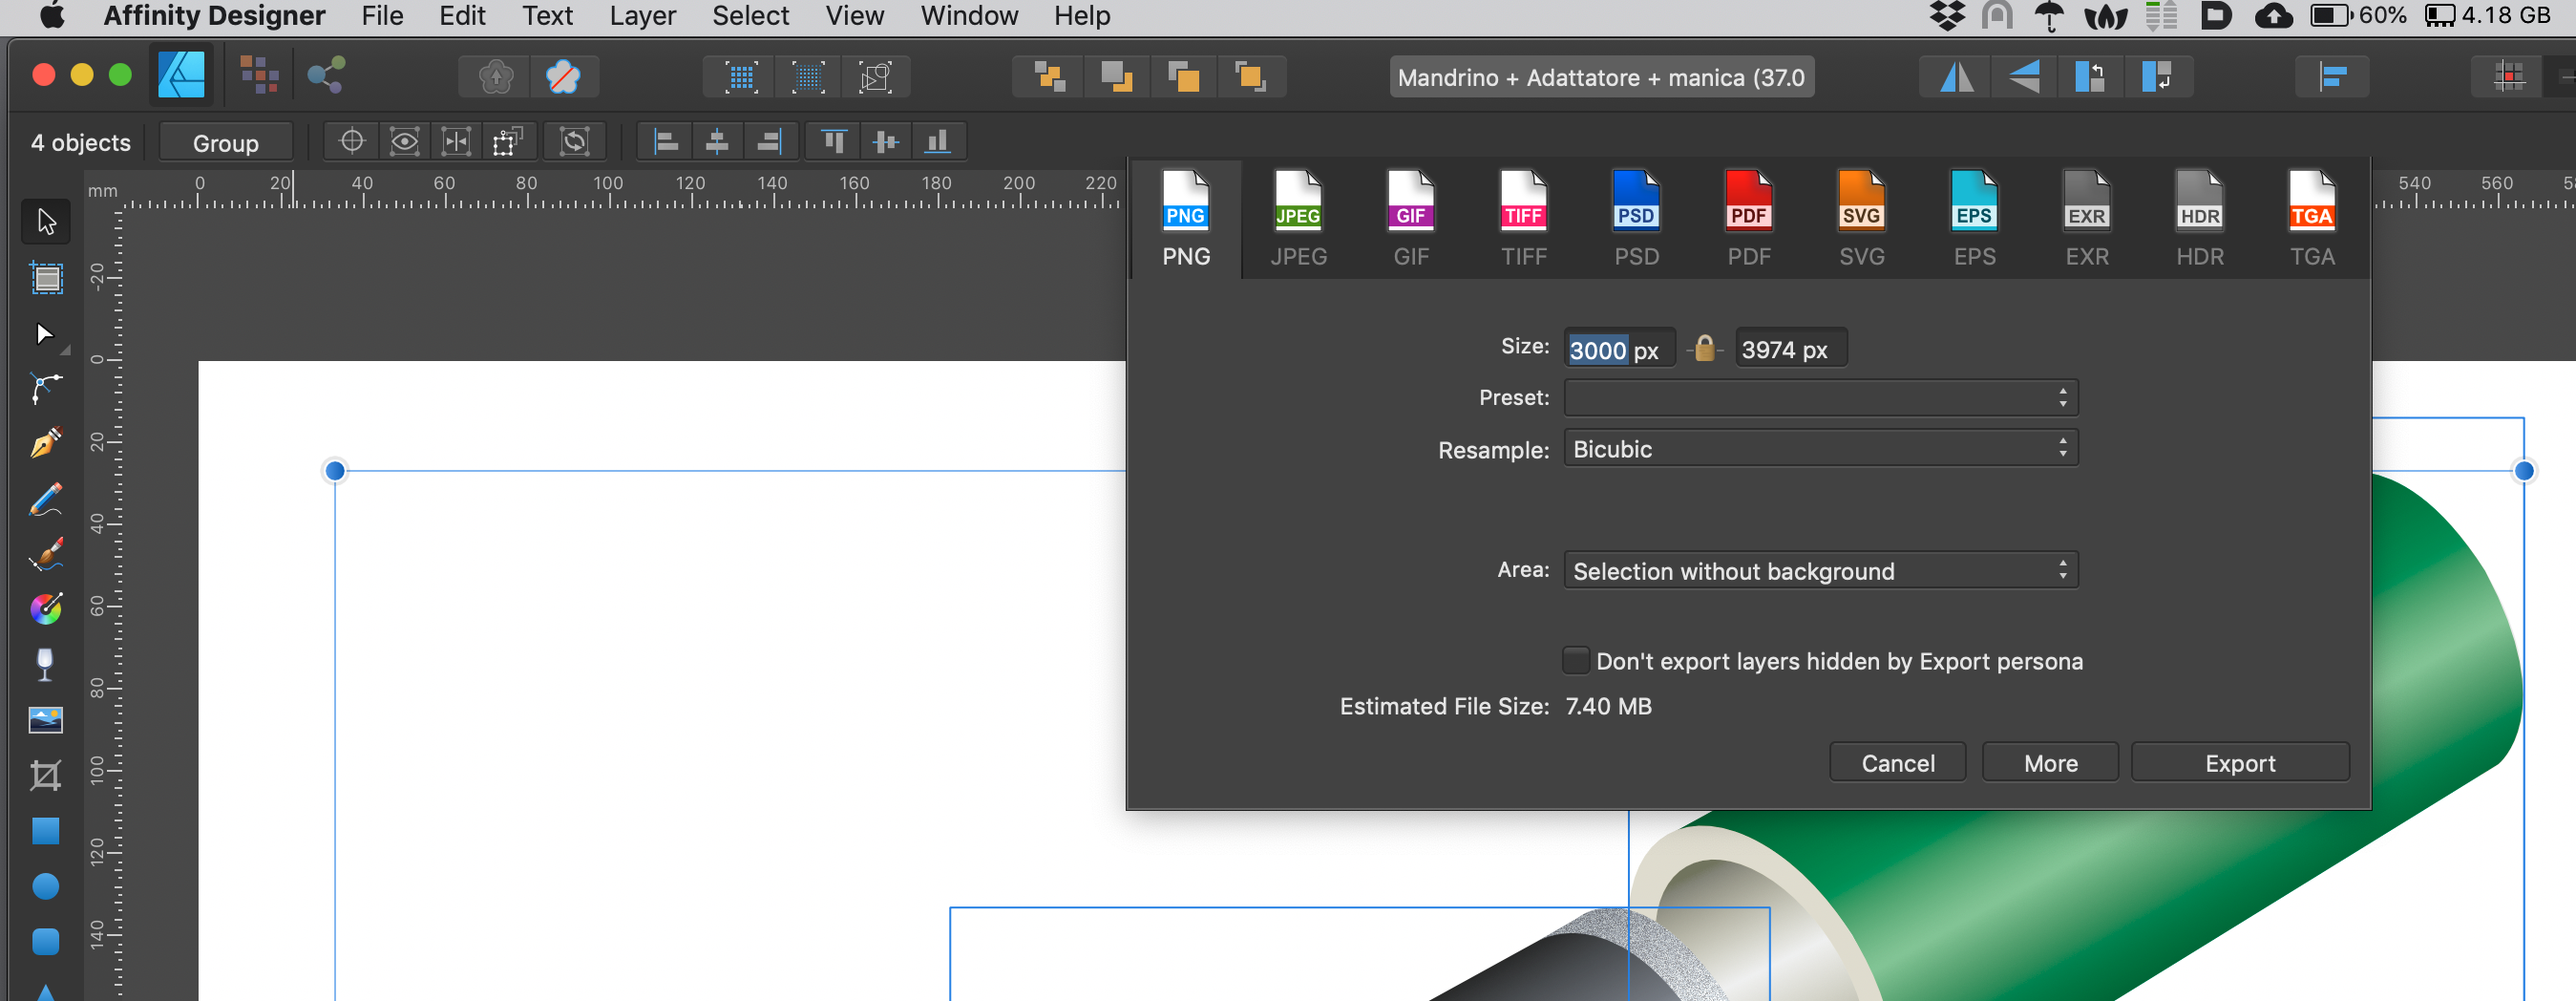
Task: Open Alignment dropdown in toolbar
Action: 2332,77
